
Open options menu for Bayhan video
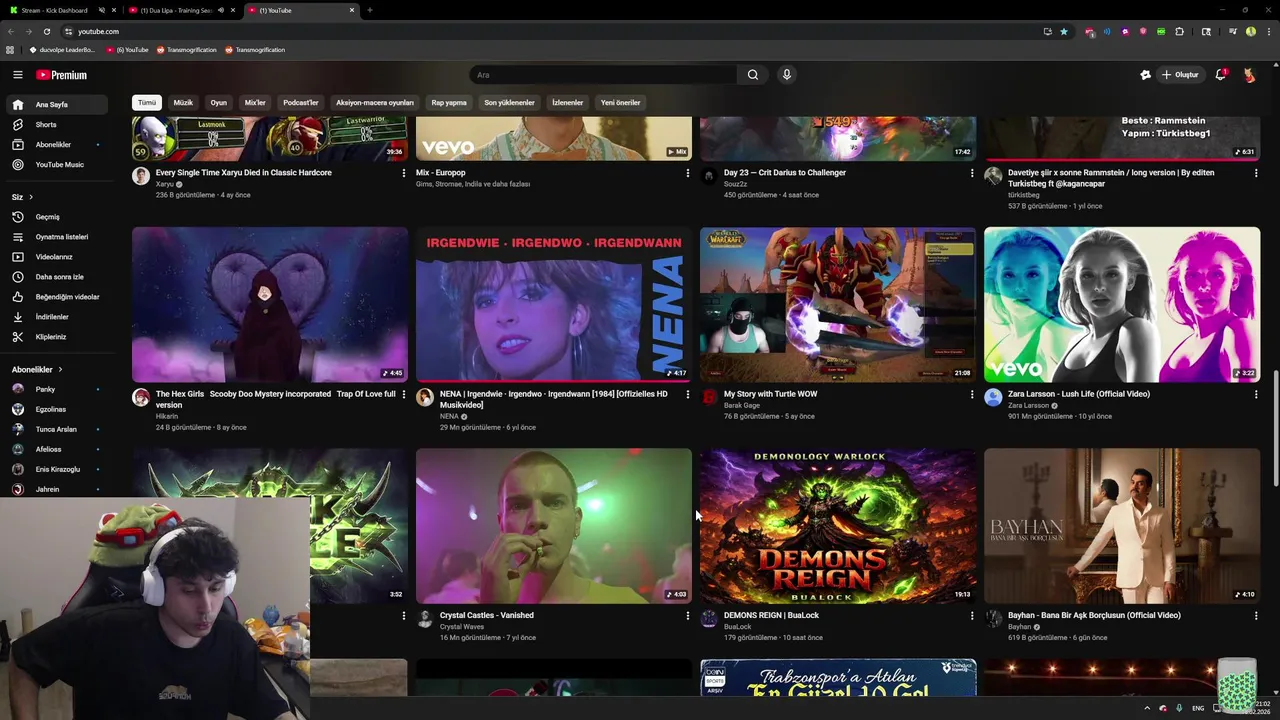[x=1256, y=616]
